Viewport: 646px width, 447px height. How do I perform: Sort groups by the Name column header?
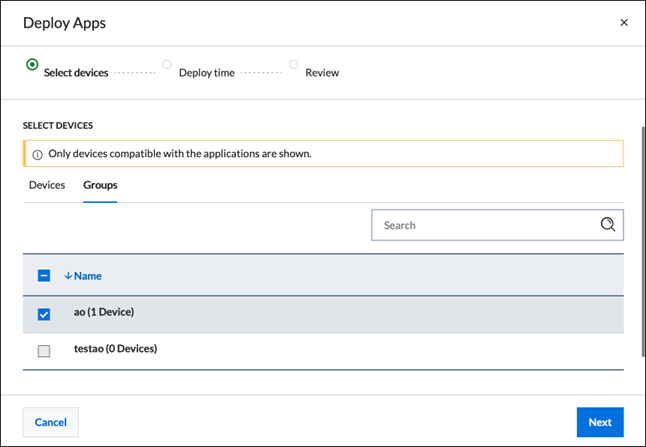[x=88, y=276]
